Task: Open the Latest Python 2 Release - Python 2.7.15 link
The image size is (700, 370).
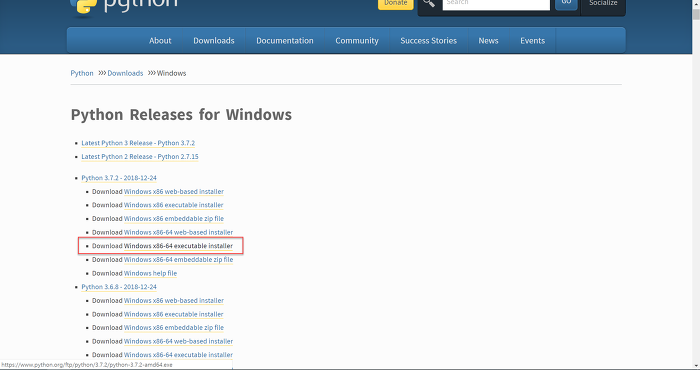Action: (140, 157)
